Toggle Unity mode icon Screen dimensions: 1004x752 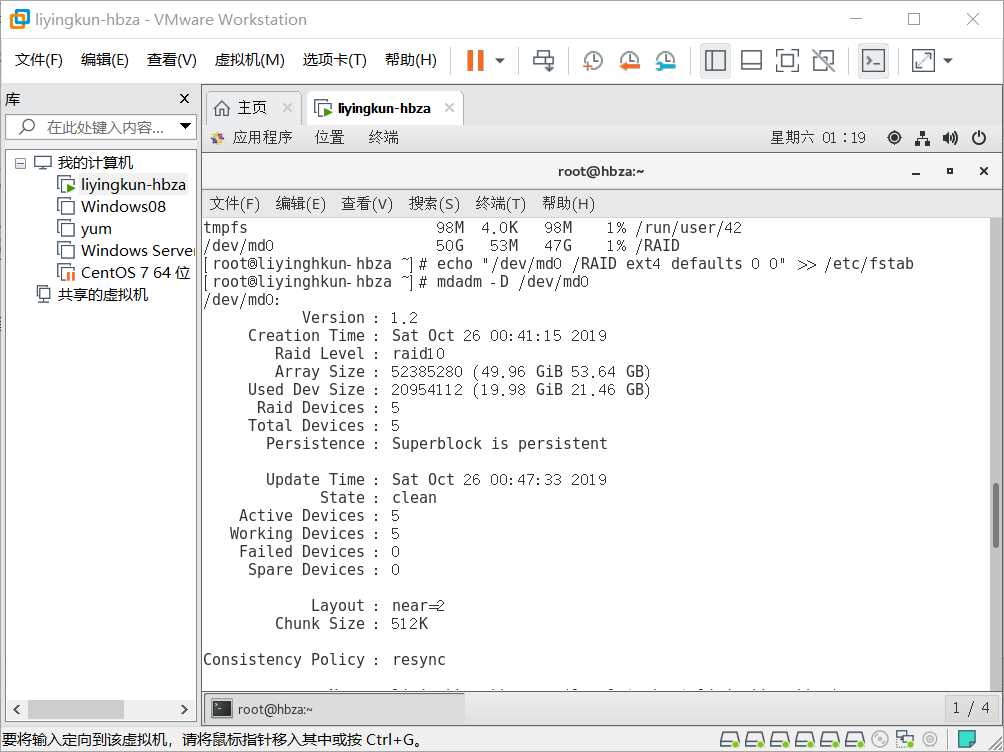tap(823, 61)
